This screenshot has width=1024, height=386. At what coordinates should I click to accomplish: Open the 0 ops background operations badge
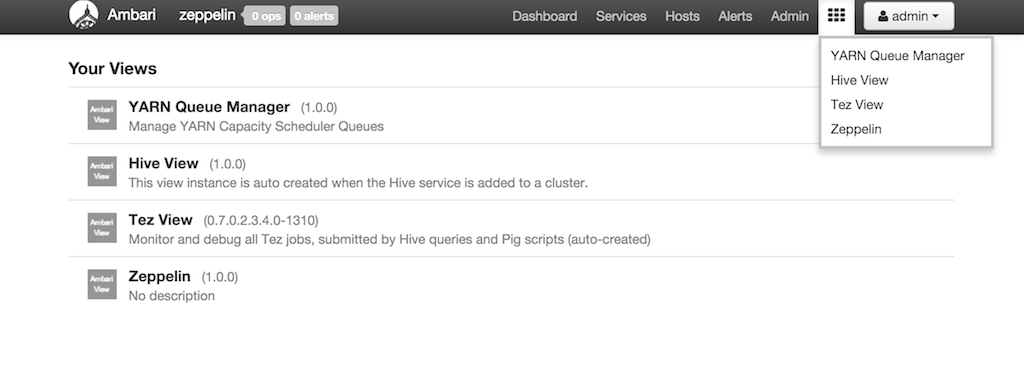click(265, 16)
